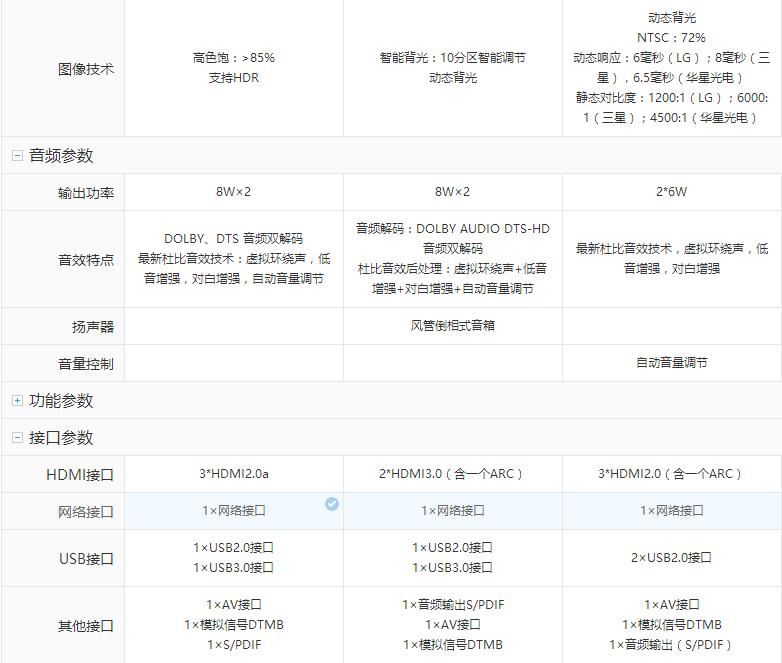Click 1×音频输出（S/PDIF）text in third column
The width and height of the screenshot is (782, 663).
click(671, 645)
